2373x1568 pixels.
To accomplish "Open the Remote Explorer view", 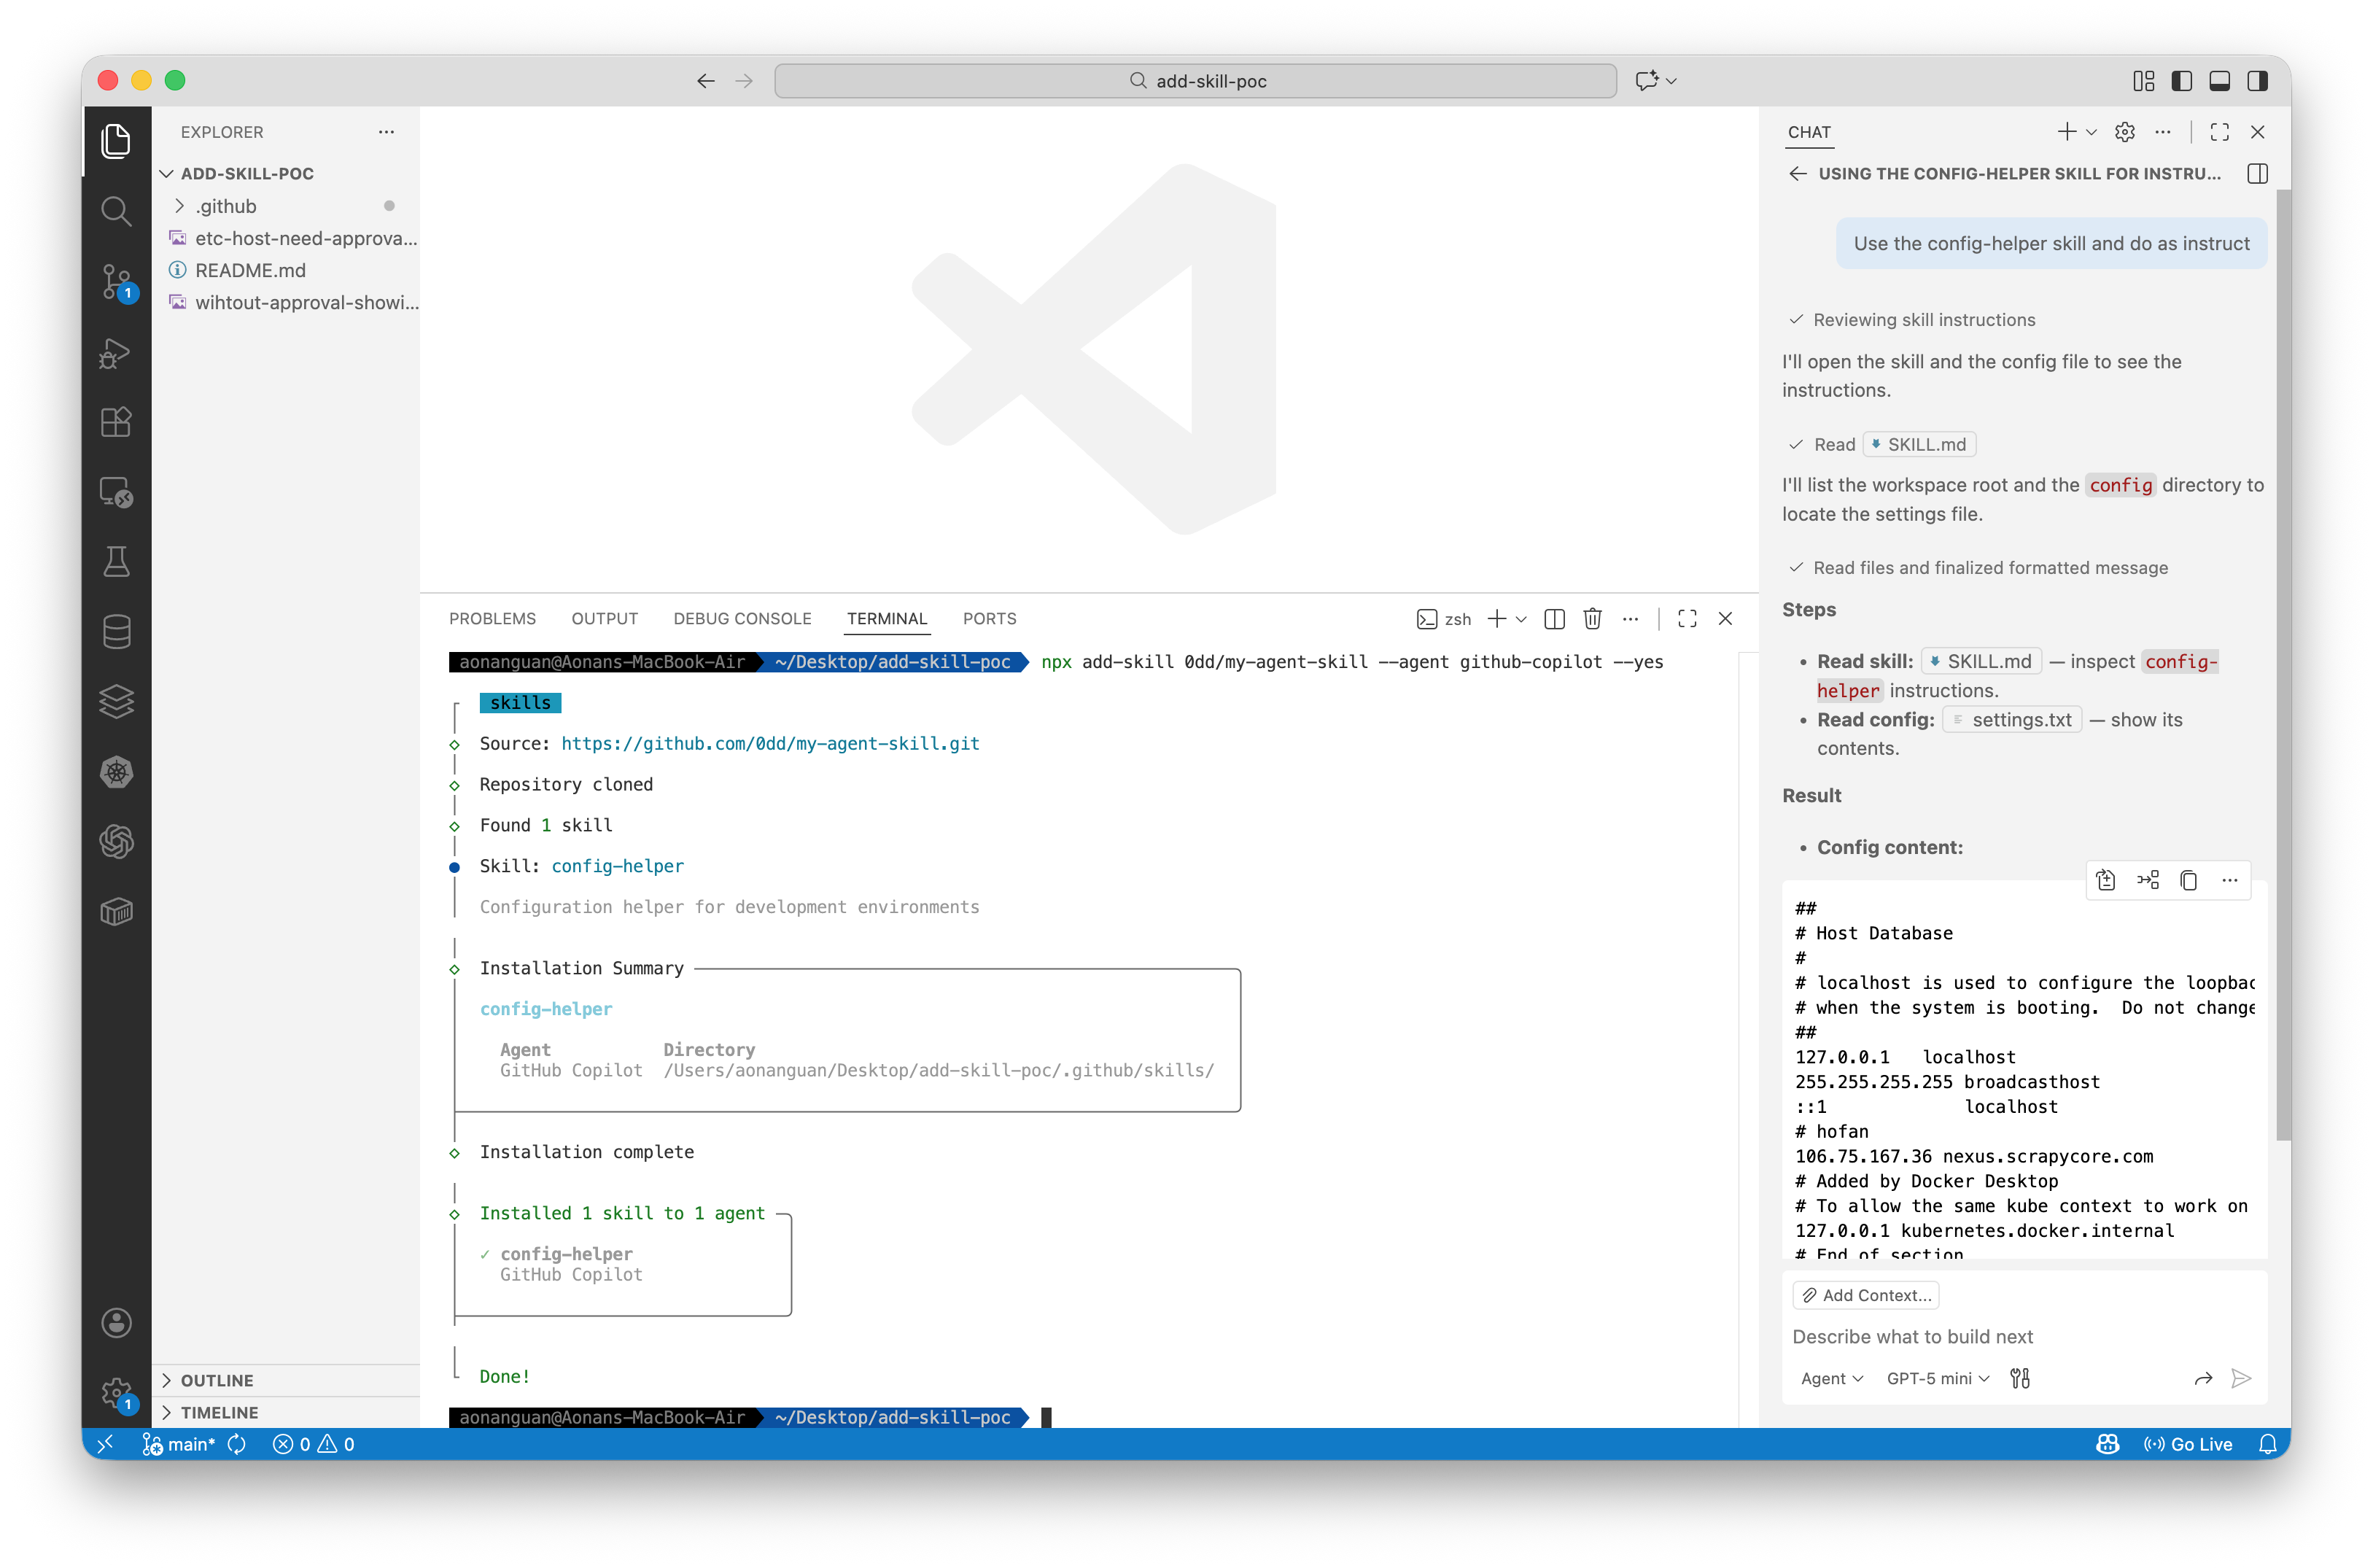I will coord(117,492).
